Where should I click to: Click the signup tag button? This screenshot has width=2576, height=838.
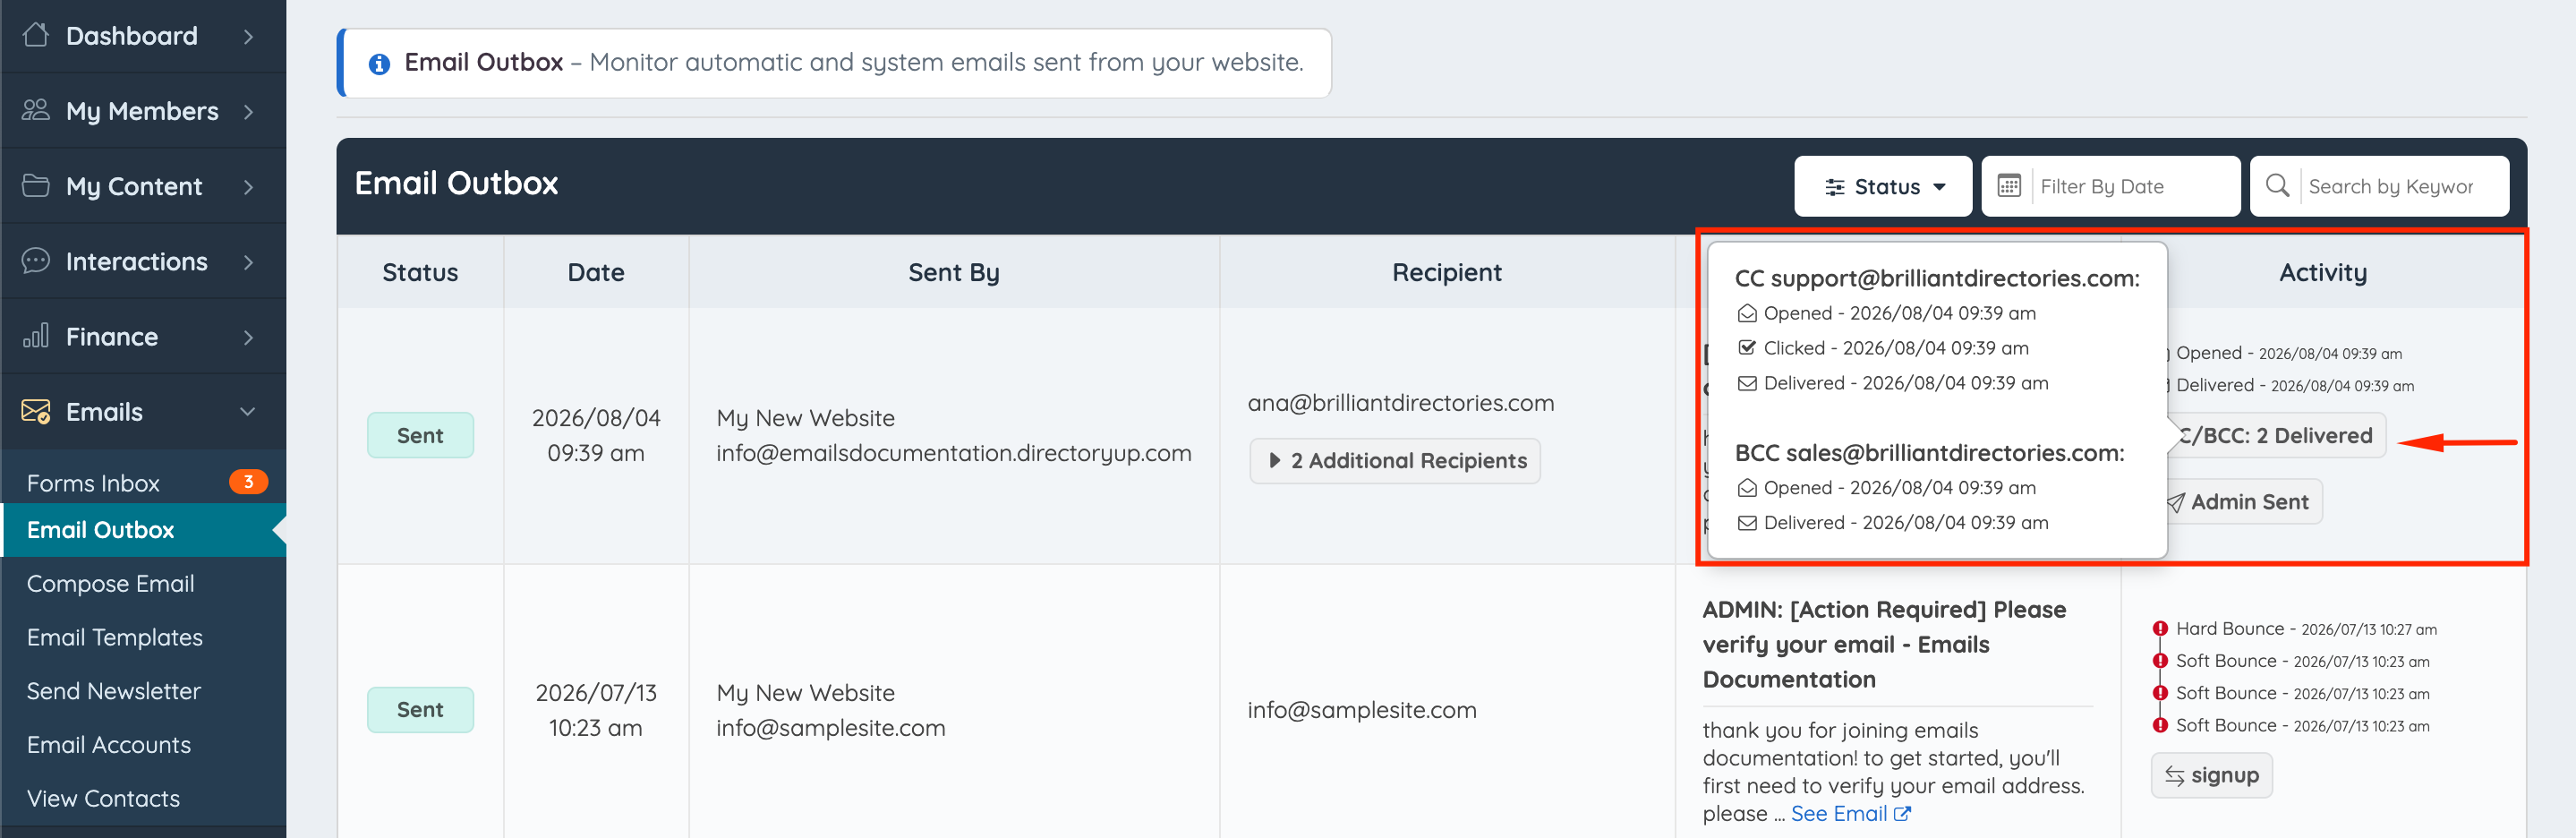(x=2212, y=776)
